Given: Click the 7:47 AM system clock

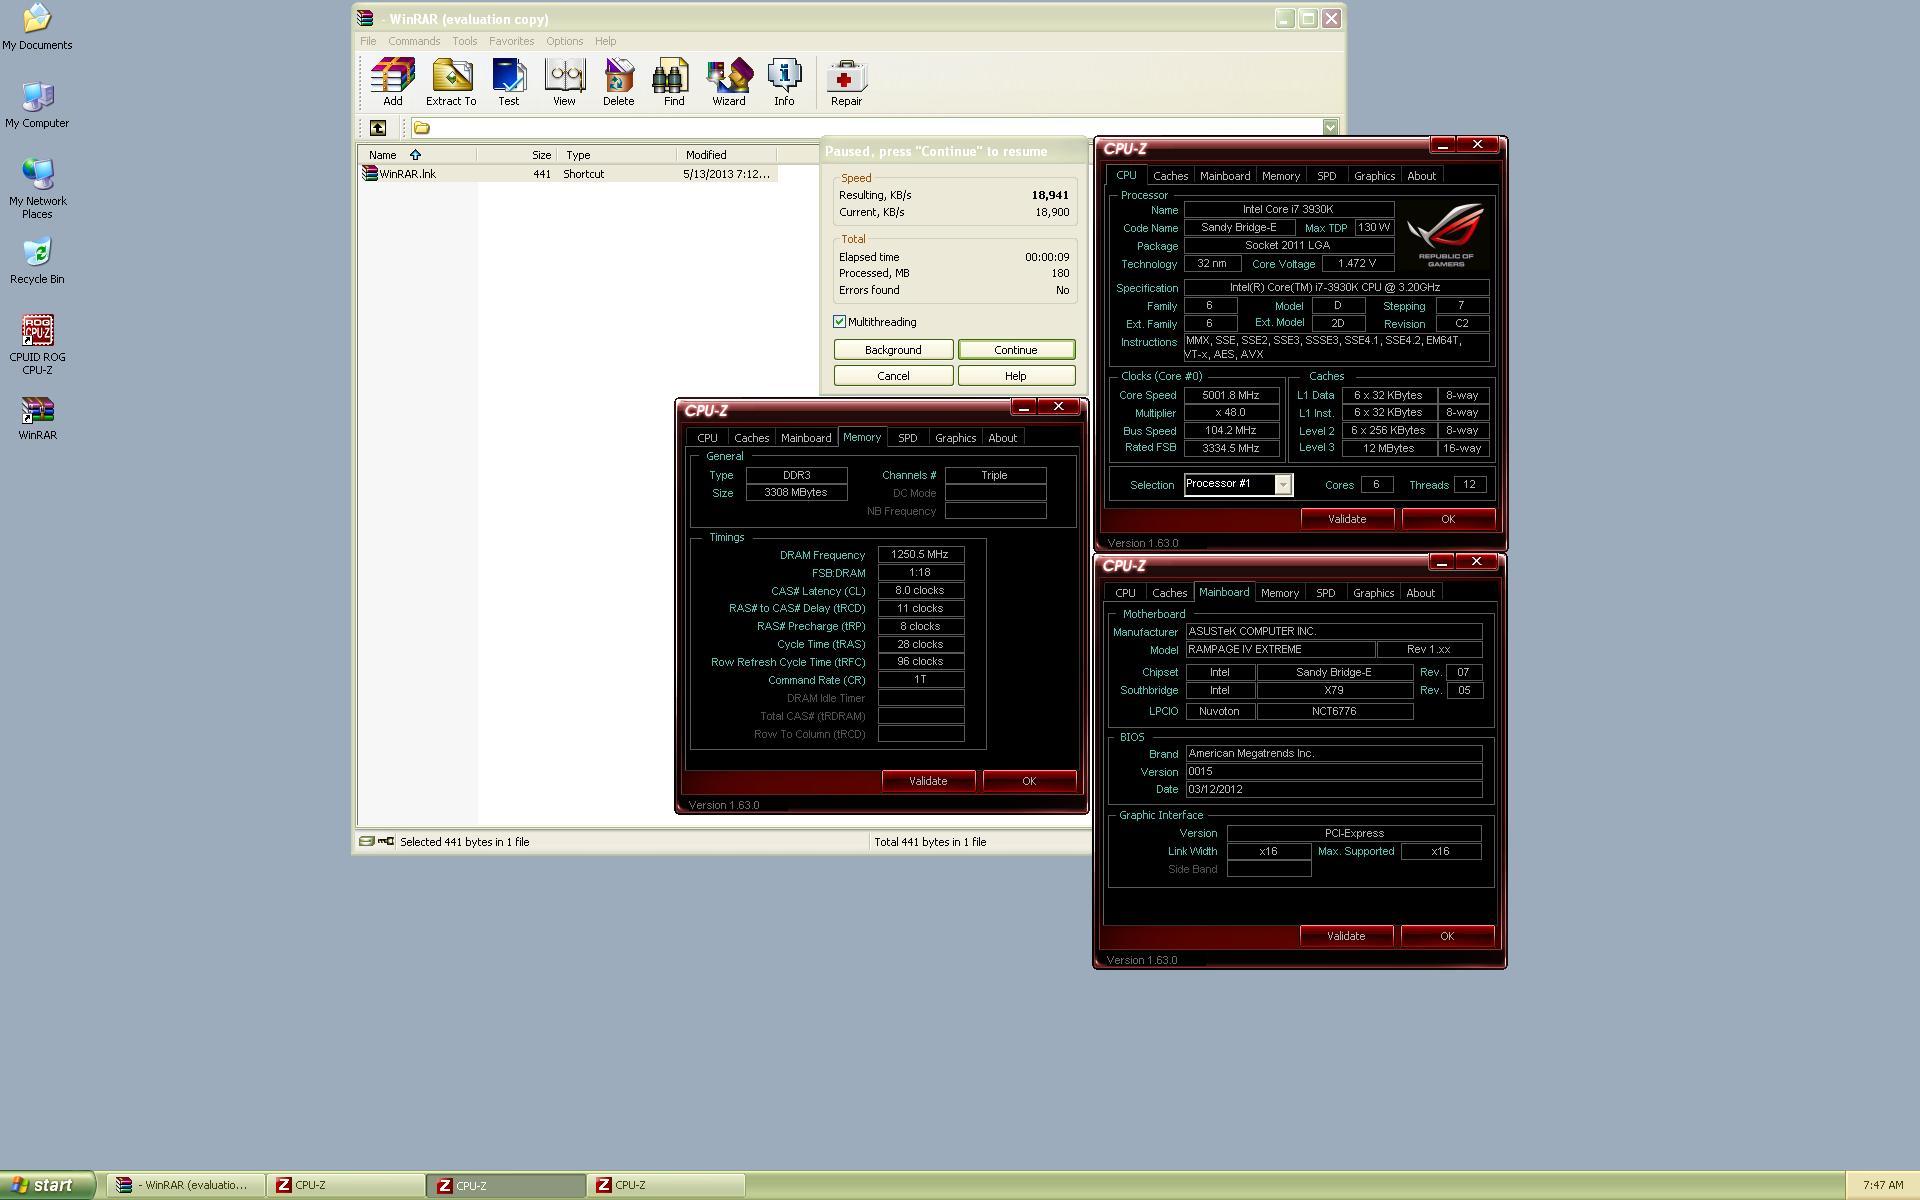Looking at the screenshot, I should click(x=1883, y=1185).
